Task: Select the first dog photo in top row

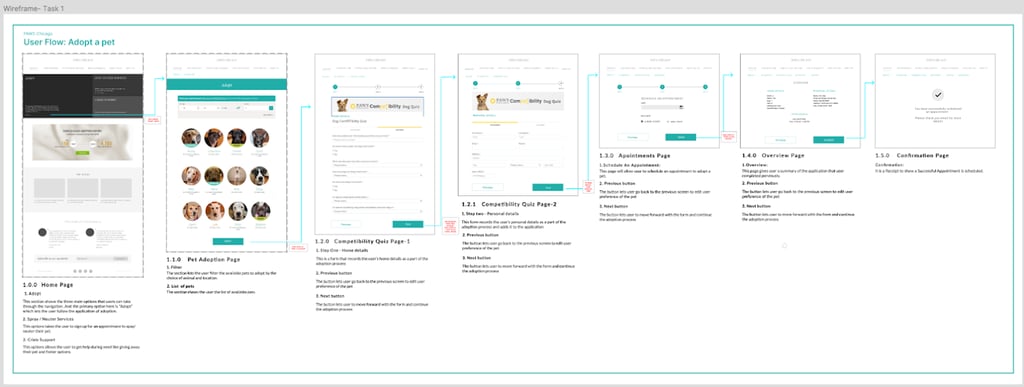Action: pos(191,137)
